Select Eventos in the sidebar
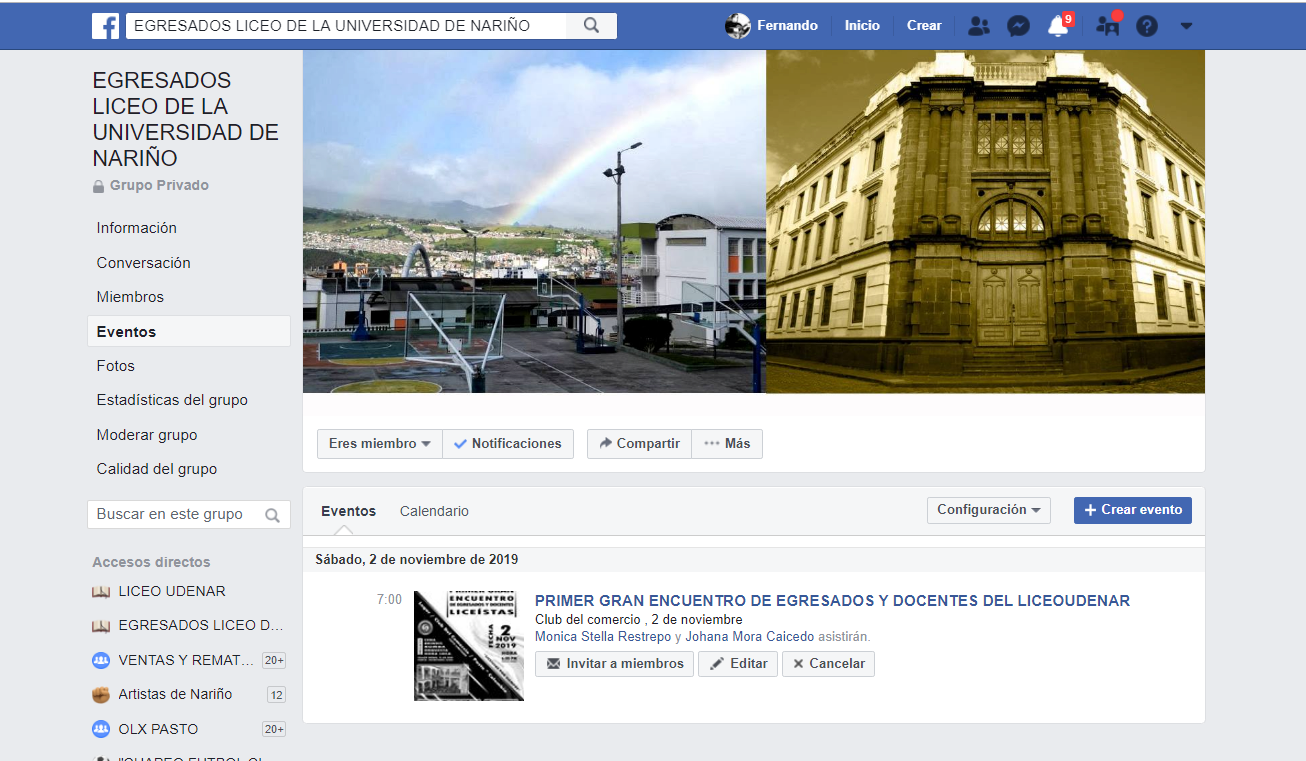1306x761 pixels. coord(189,332)
